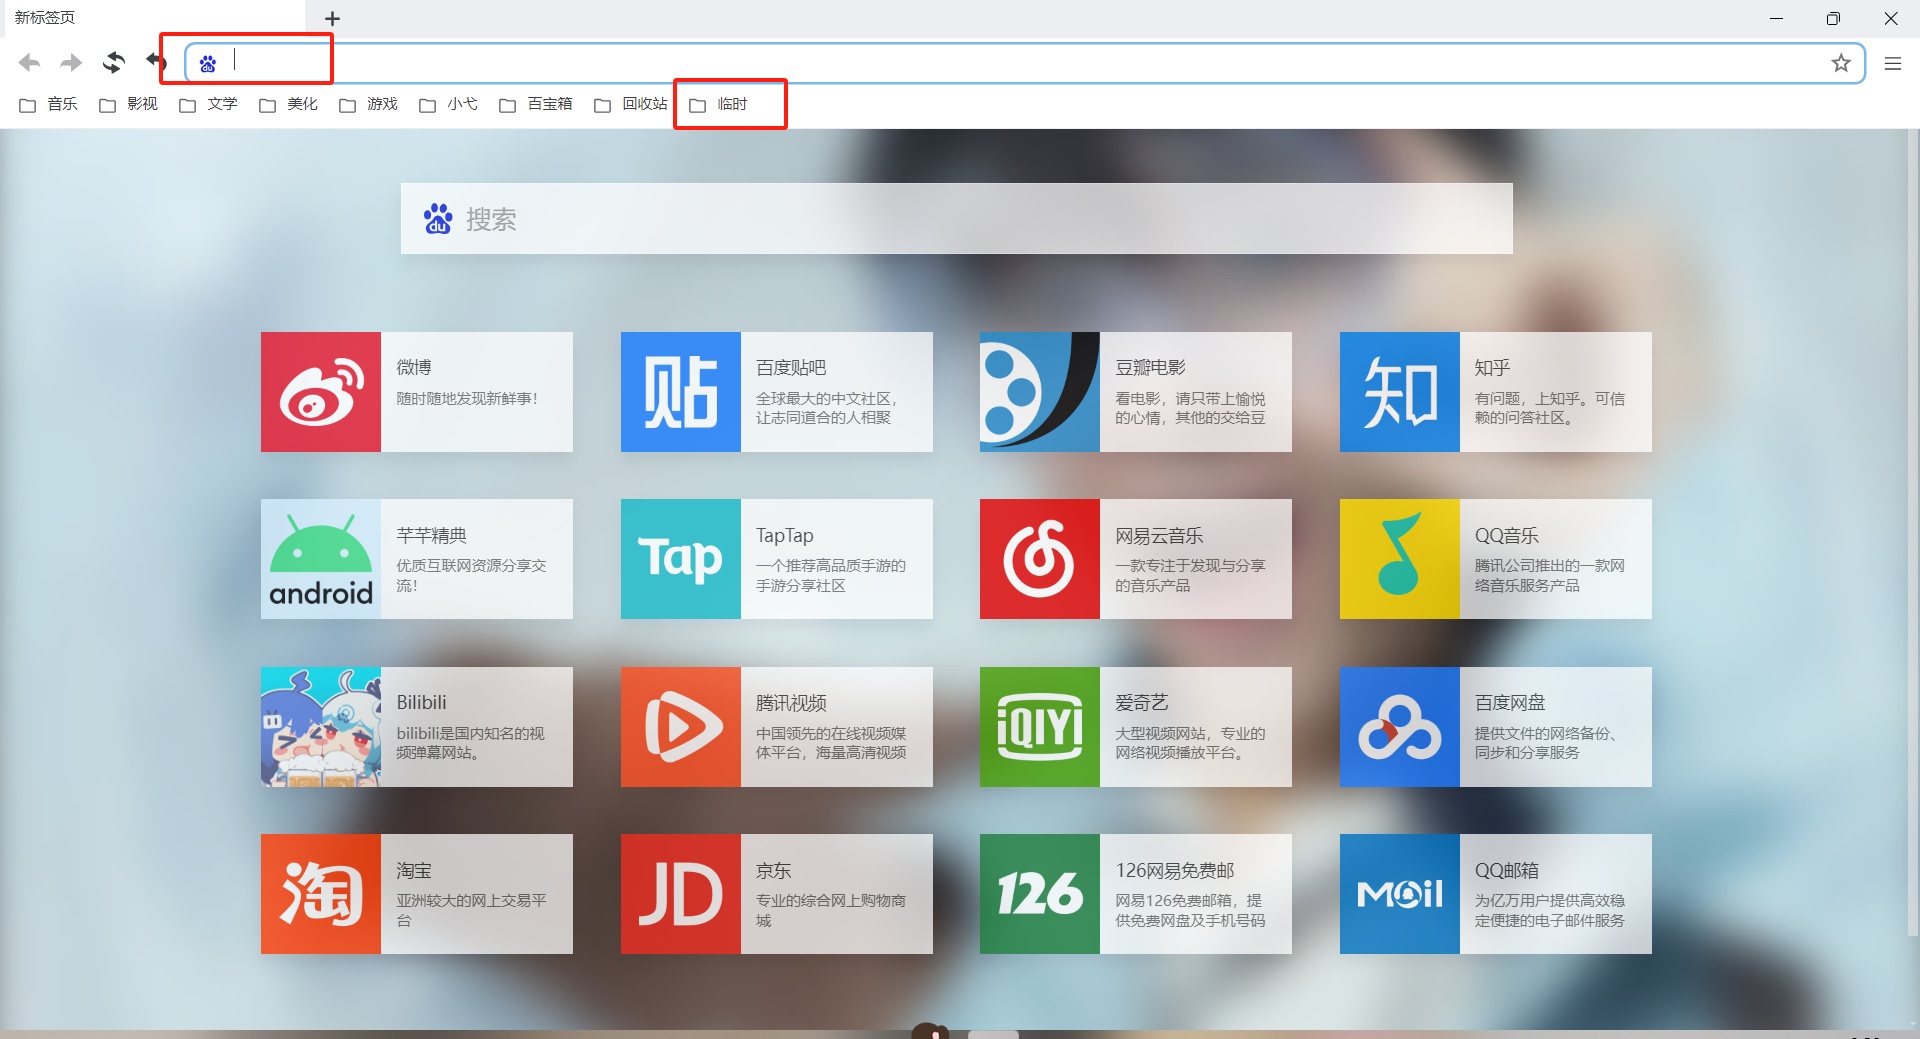
Task: Click the 126网易免费邮 title text
Action: coord(1175,871)
